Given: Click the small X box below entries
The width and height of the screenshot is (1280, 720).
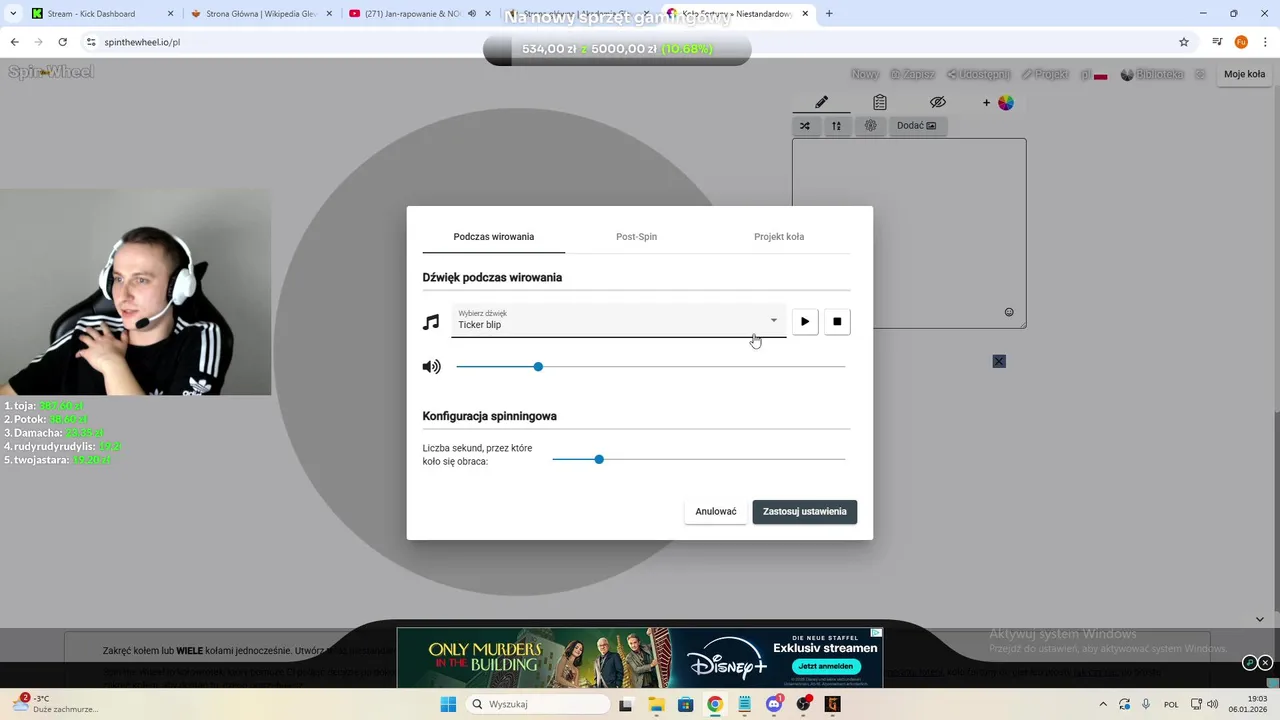Looking at the screenshot, I should coord(999,361).
